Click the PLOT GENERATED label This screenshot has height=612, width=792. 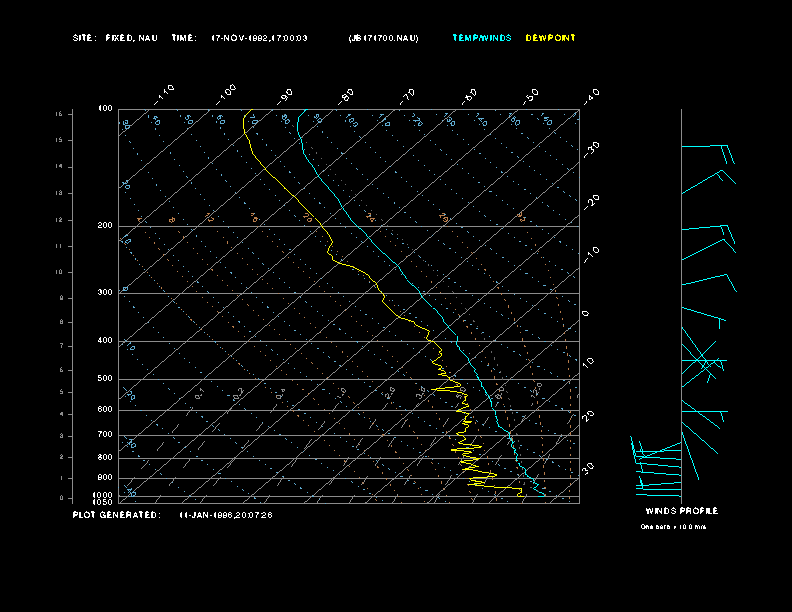(x=115, y=515)
